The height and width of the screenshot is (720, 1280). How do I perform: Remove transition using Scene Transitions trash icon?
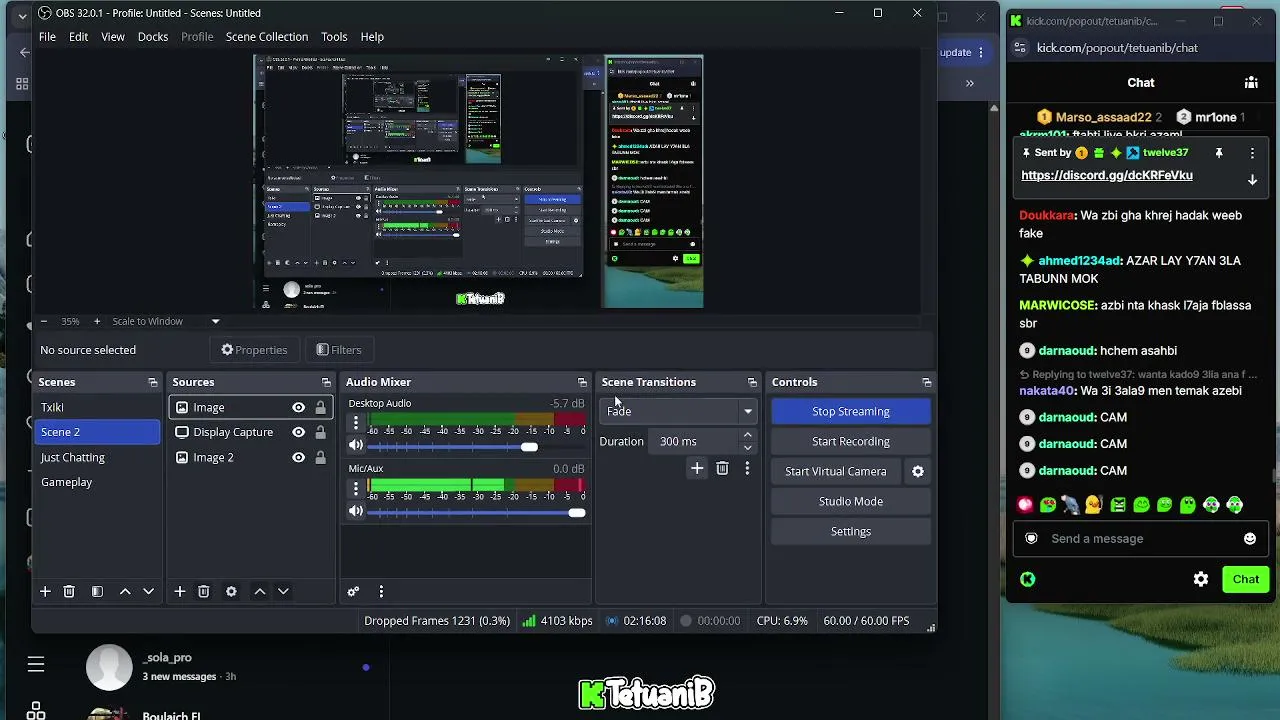722,468
